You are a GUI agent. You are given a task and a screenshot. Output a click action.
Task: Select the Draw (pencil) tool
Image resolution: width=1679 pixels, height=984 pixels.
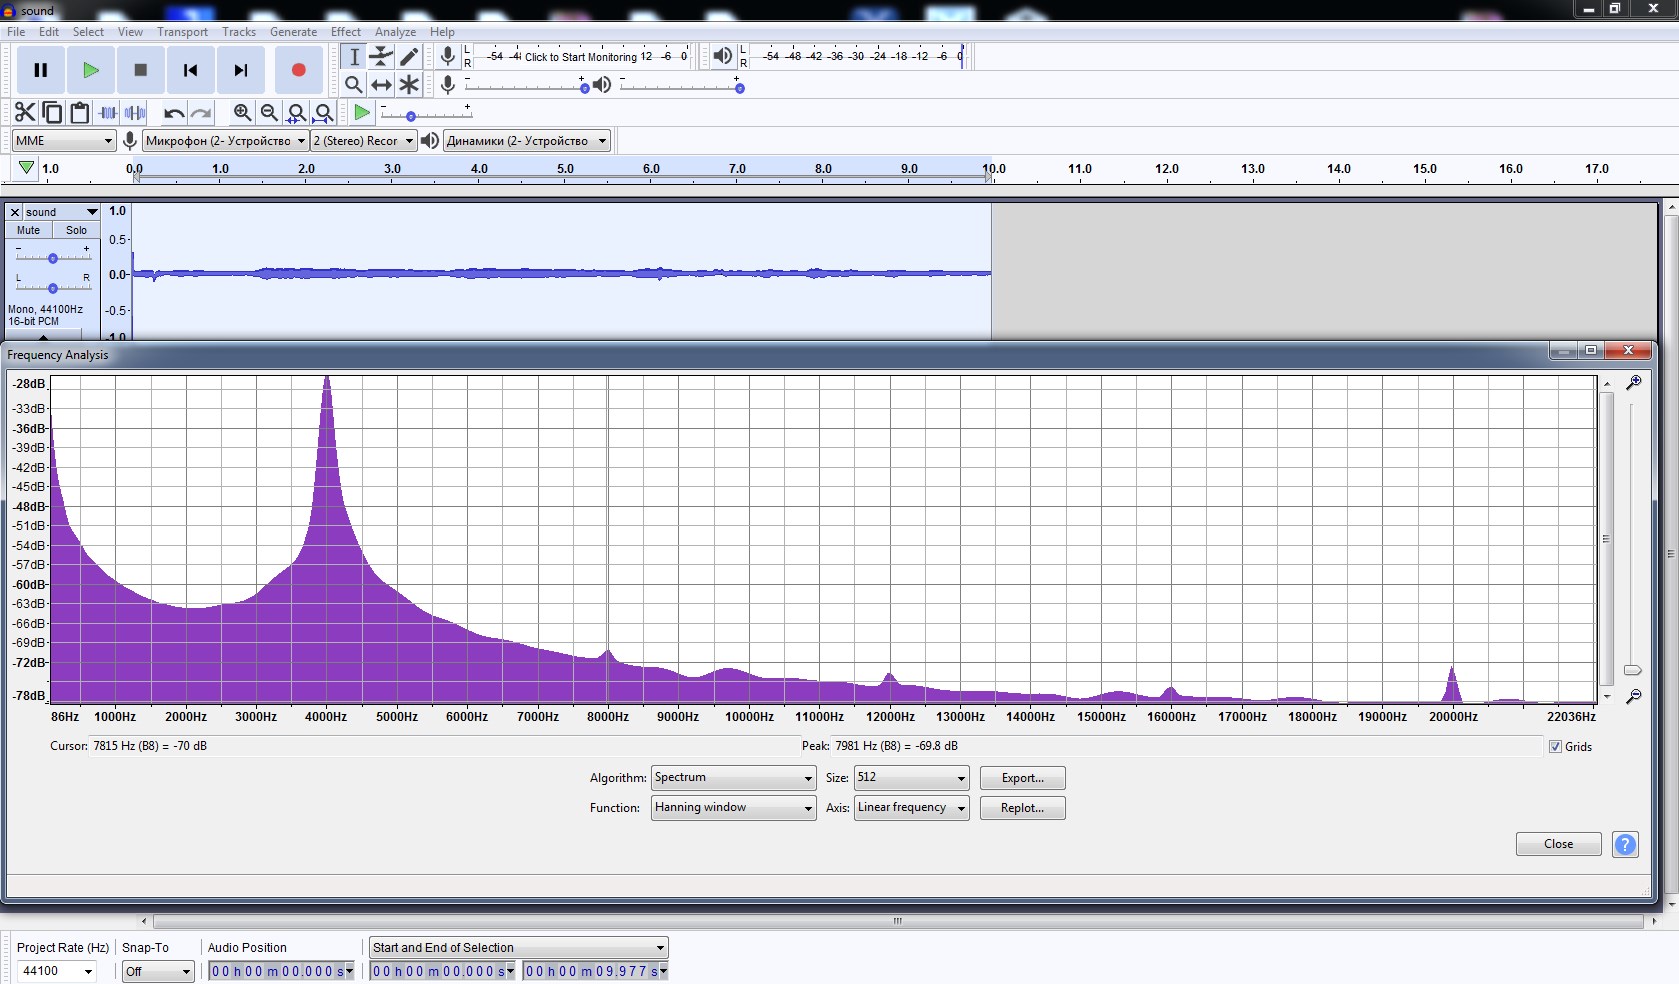(409, 57)
